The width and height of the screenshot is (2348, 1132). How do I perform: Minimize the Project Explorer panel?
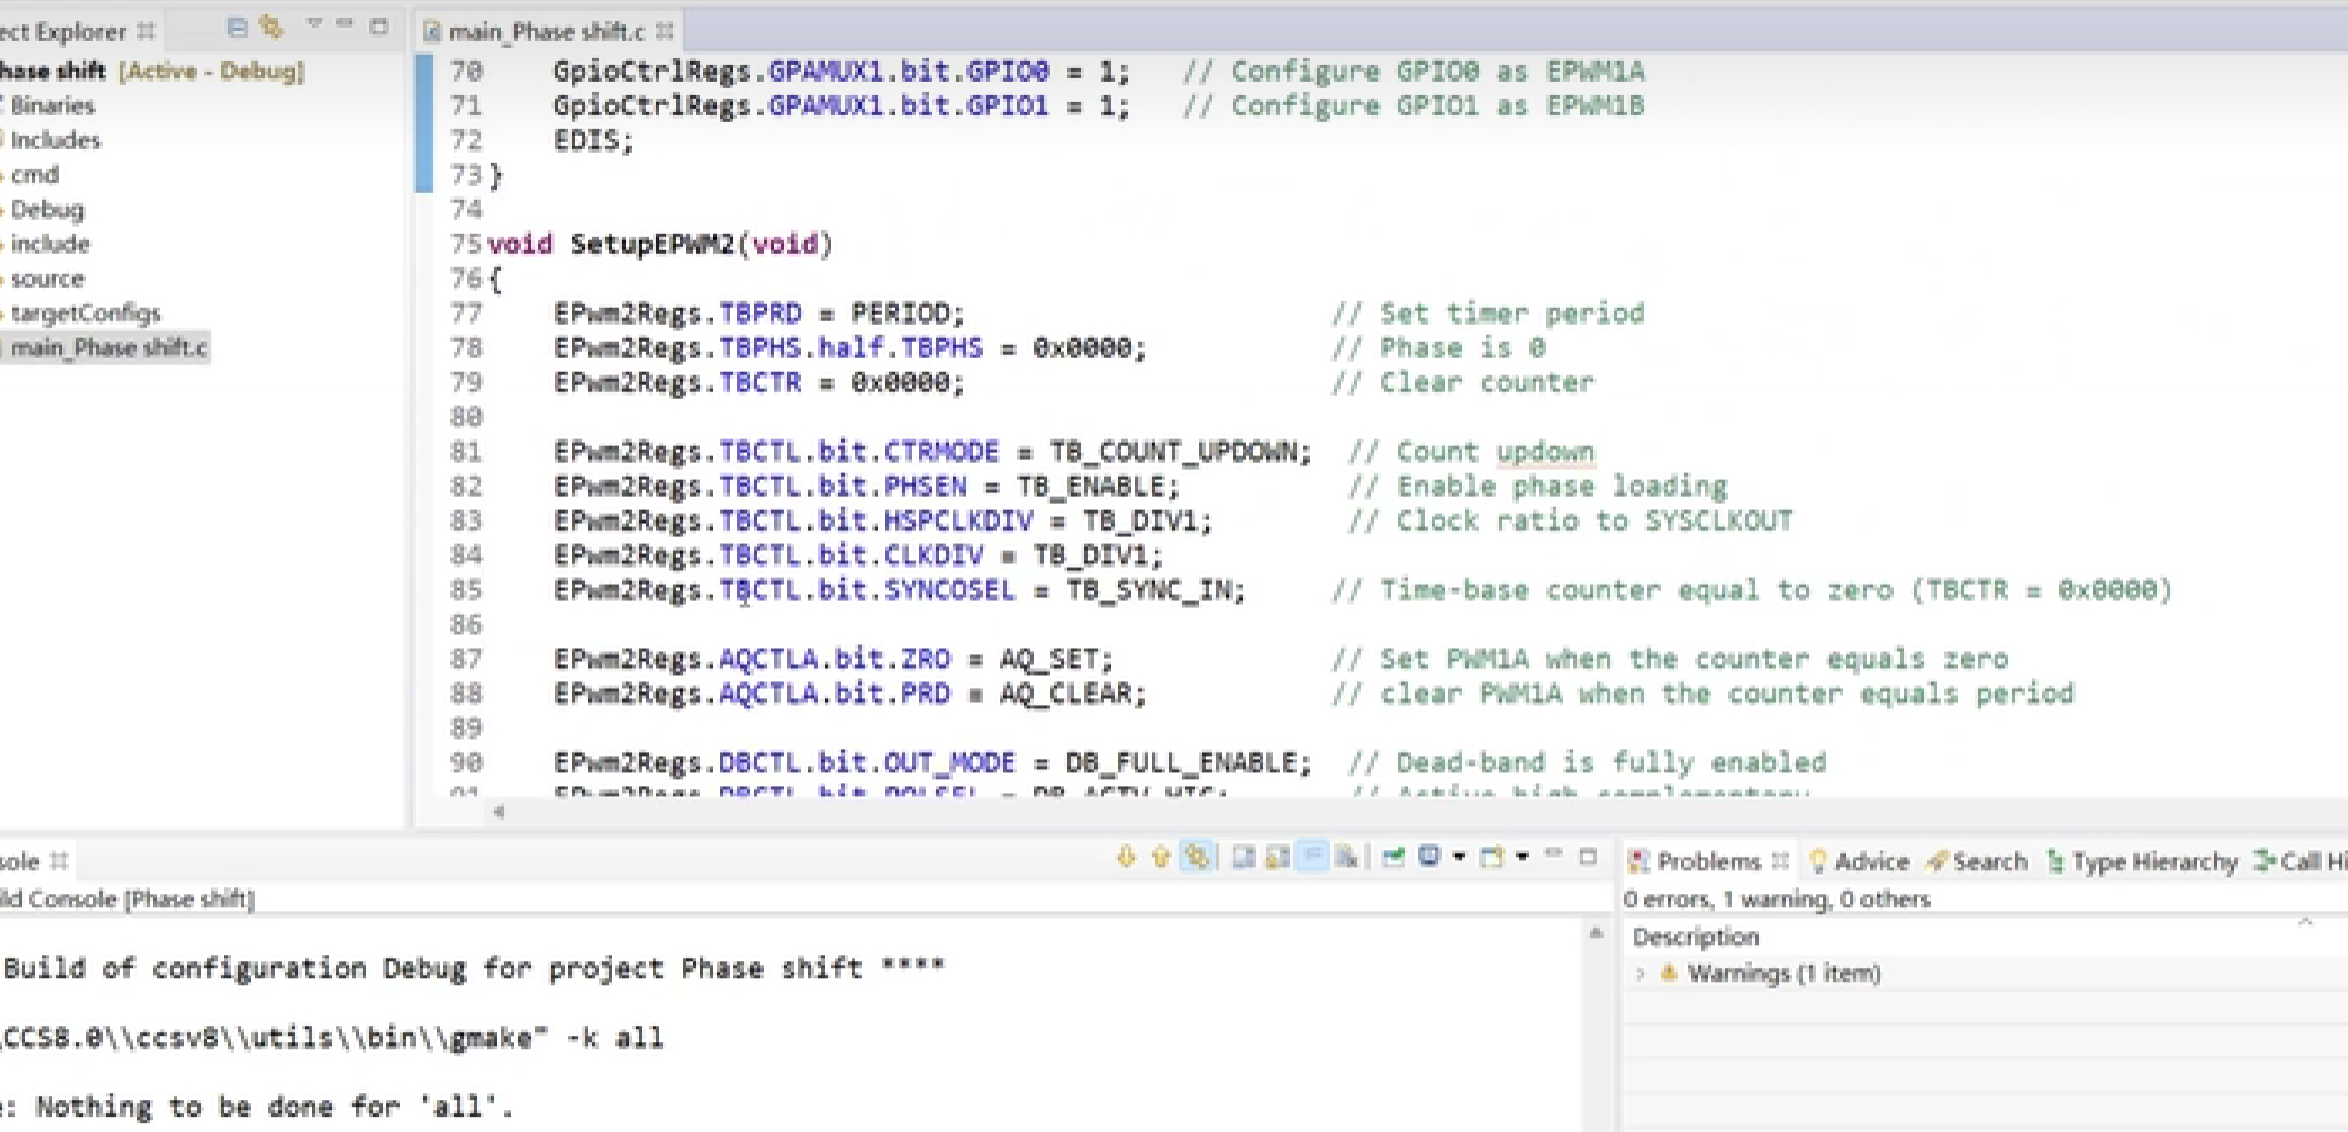345,24
